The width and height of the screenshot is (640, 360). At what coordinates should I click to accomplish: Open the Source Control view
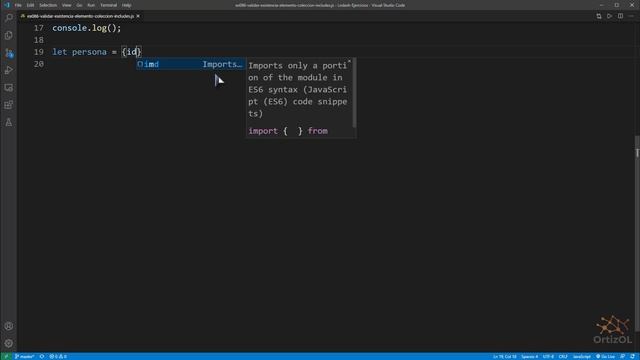[x=9, y=53]
